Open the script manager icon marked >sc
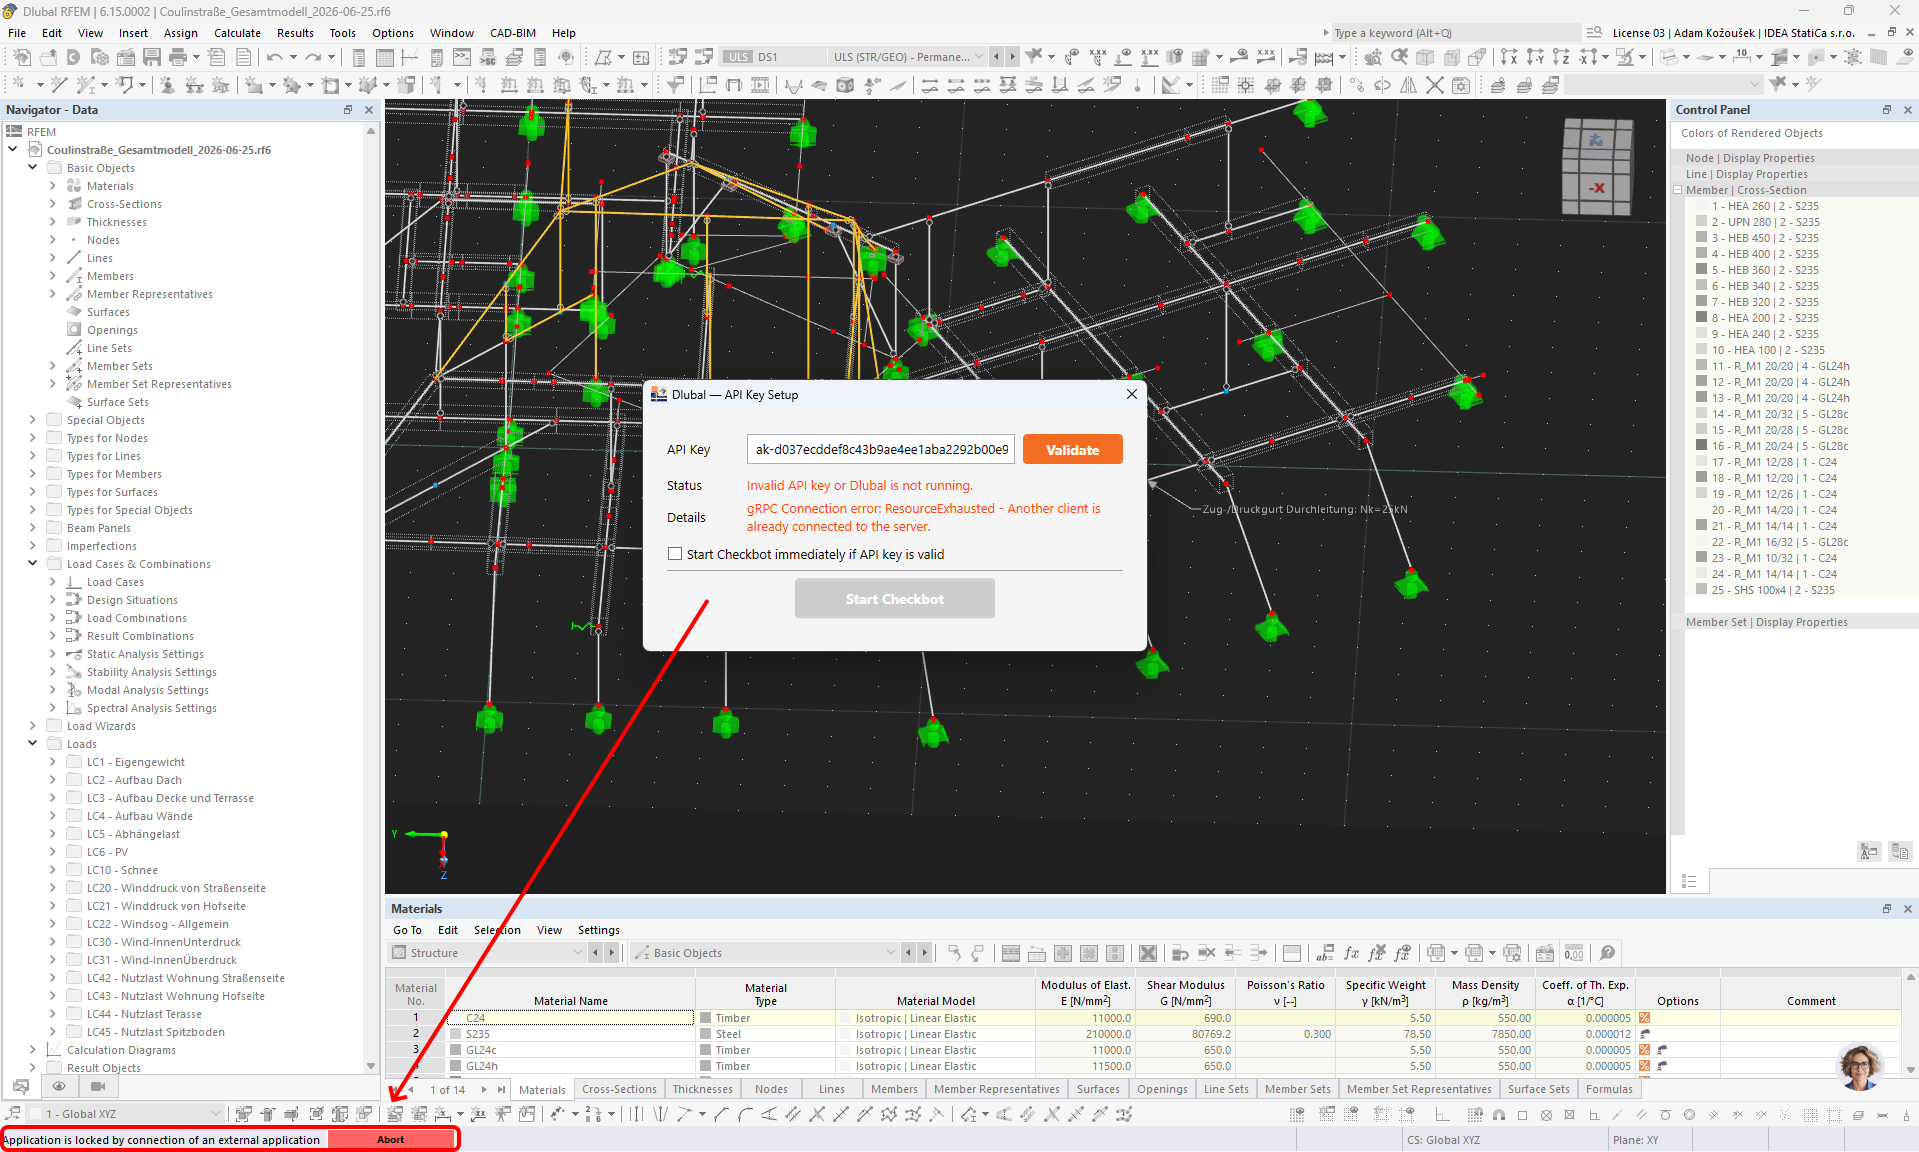The height and width of the screenshot is (1152, 1919). [488, 57]
